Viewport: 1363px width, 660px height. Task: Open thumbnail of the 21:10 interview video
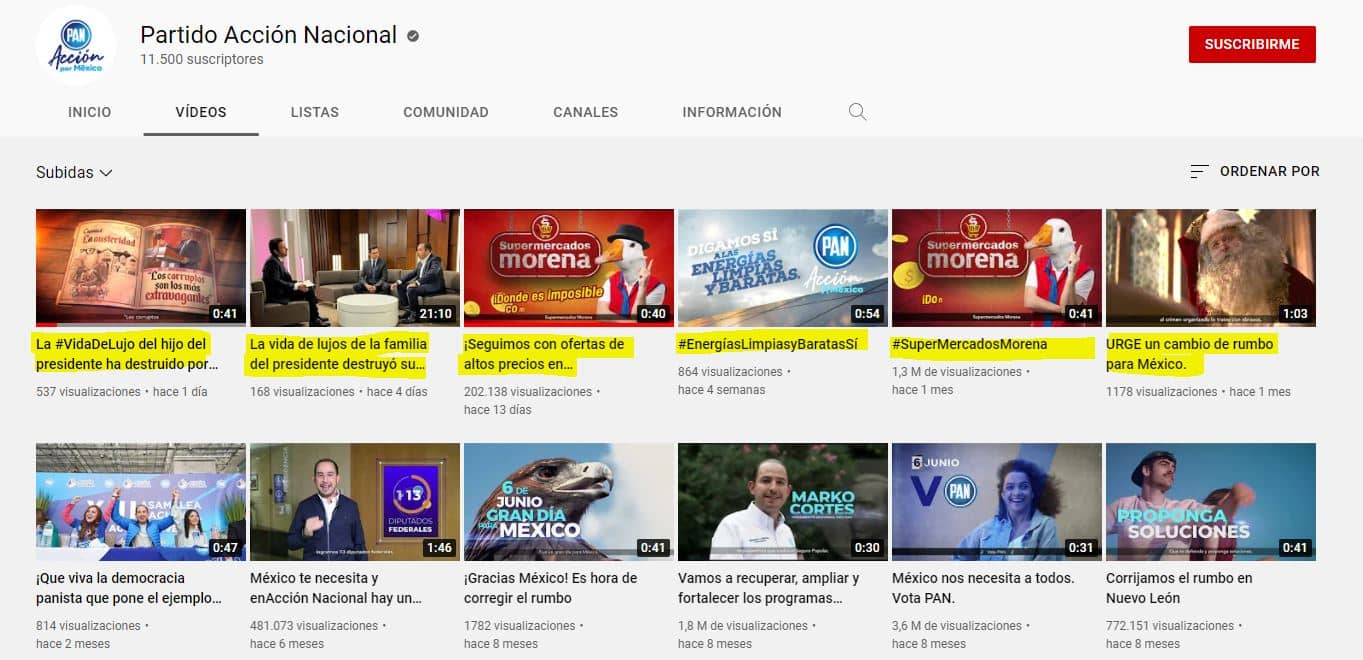click(355, 268)
